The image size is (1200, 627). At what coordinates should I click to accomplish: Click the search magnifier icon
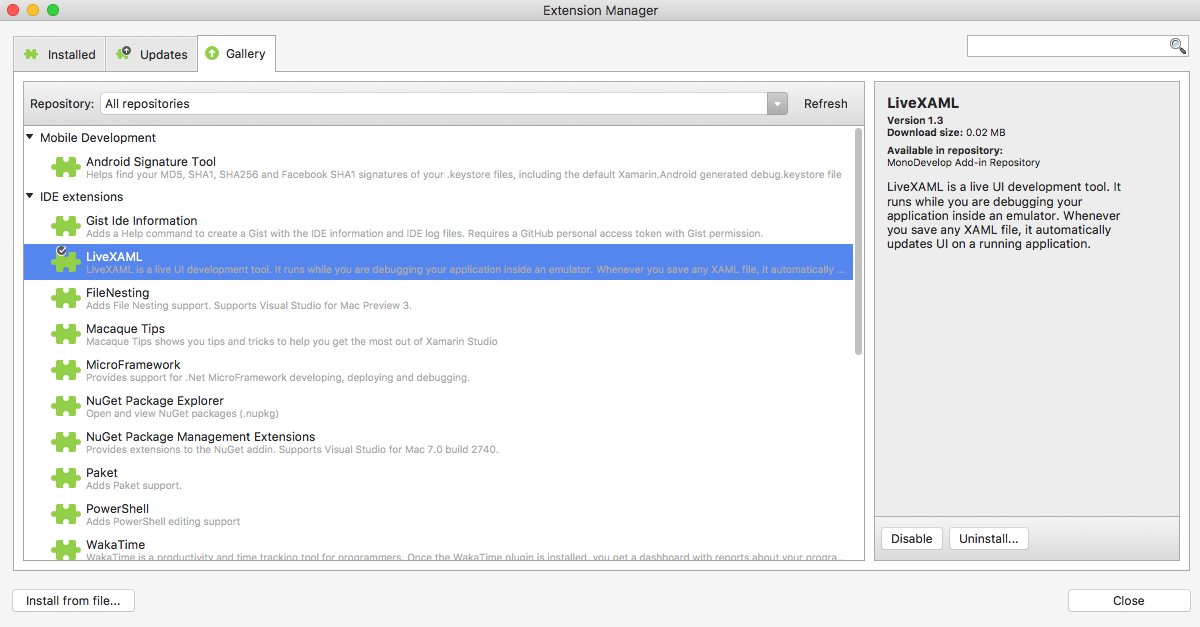[x=1178, y=46]
